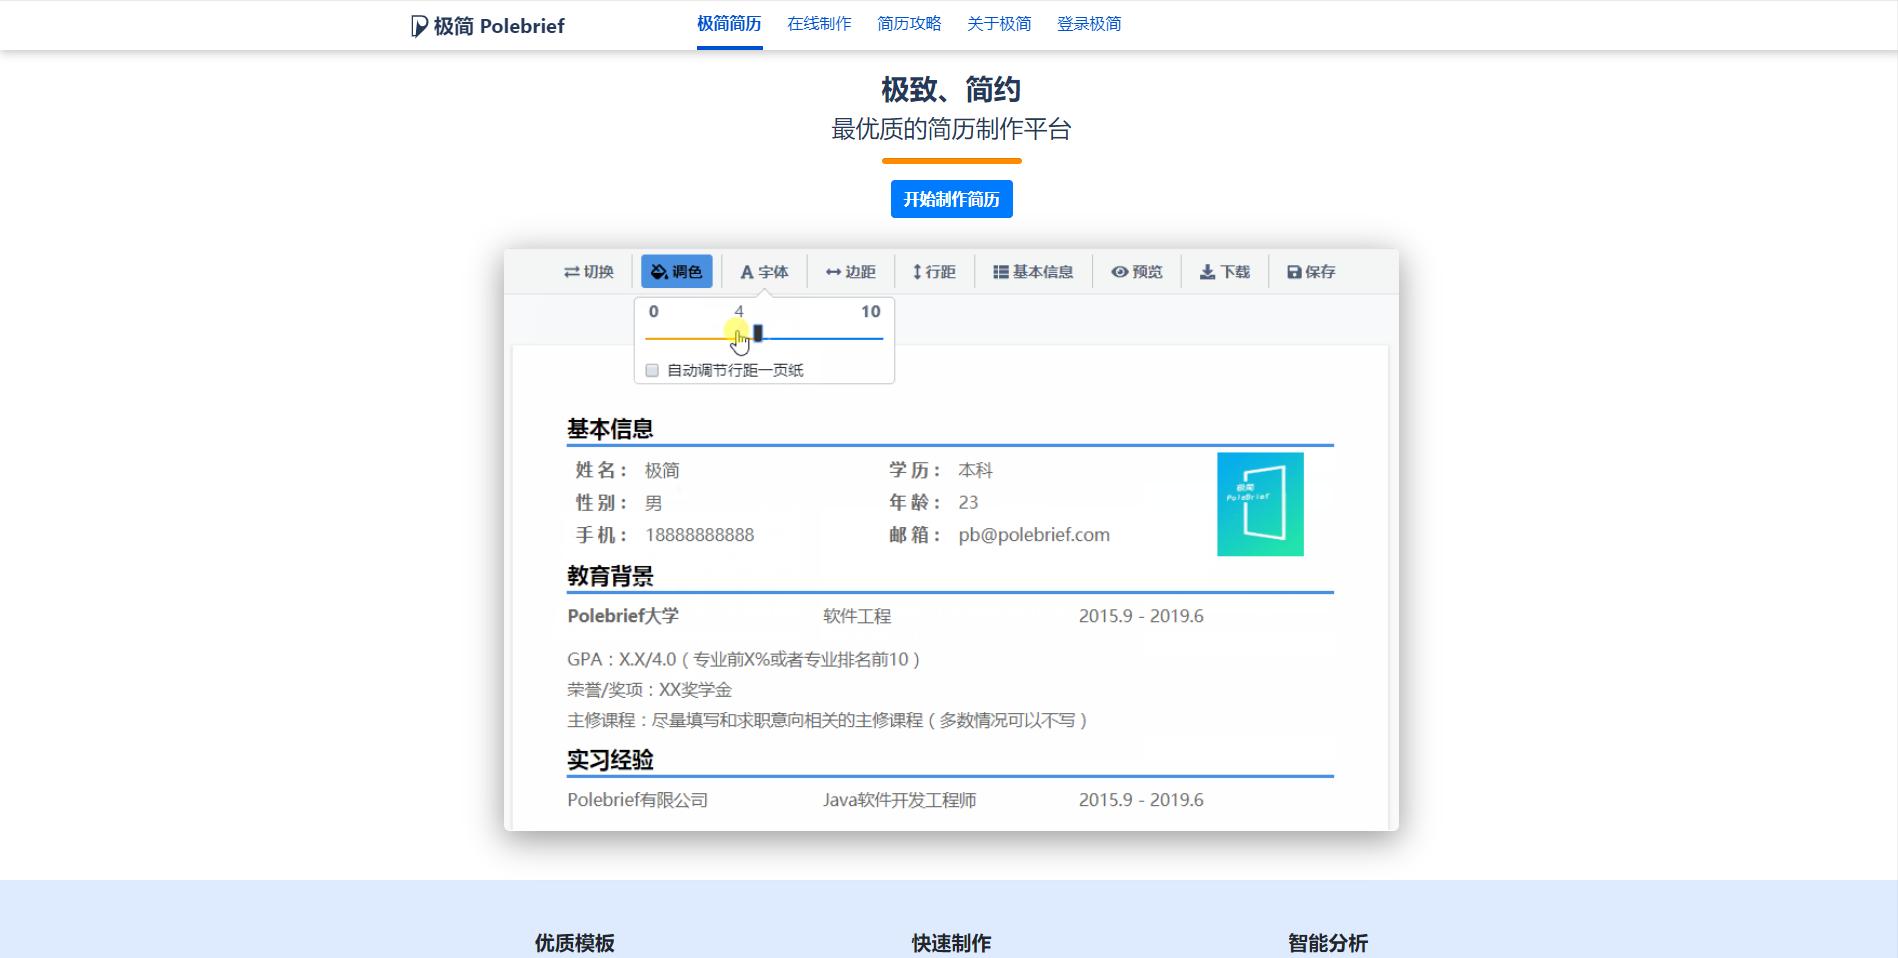Click the resume avatar thumbnail image

coord(1260,504)
